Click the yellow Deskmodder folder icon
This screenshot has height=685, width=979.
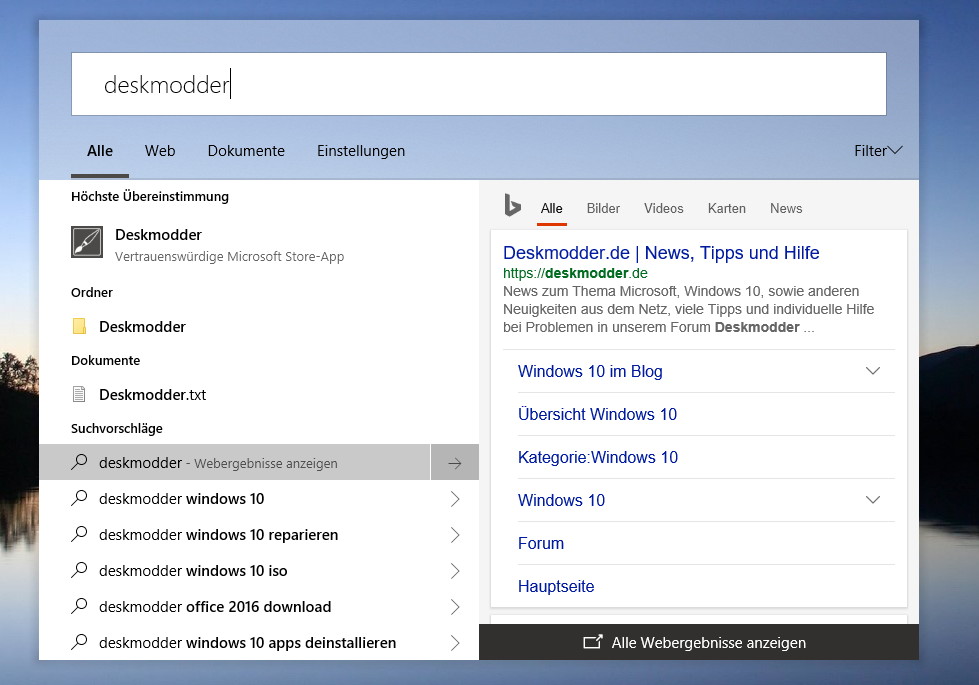pos(79,327)
